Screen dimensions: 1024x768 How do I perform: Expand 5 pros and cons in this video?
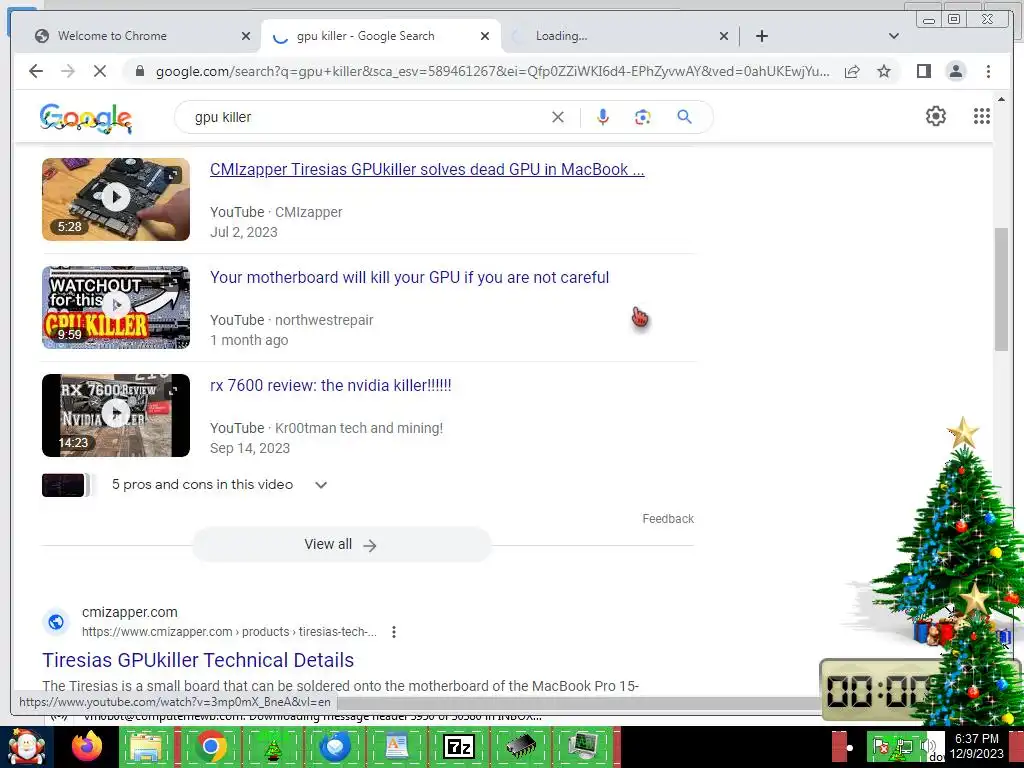coord(321,485)
